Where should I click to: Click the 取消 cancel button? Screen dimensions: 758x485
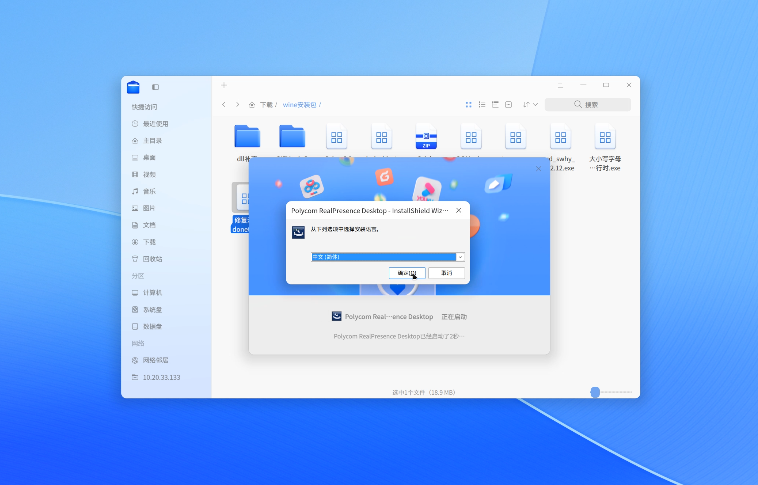coord(447,273)
